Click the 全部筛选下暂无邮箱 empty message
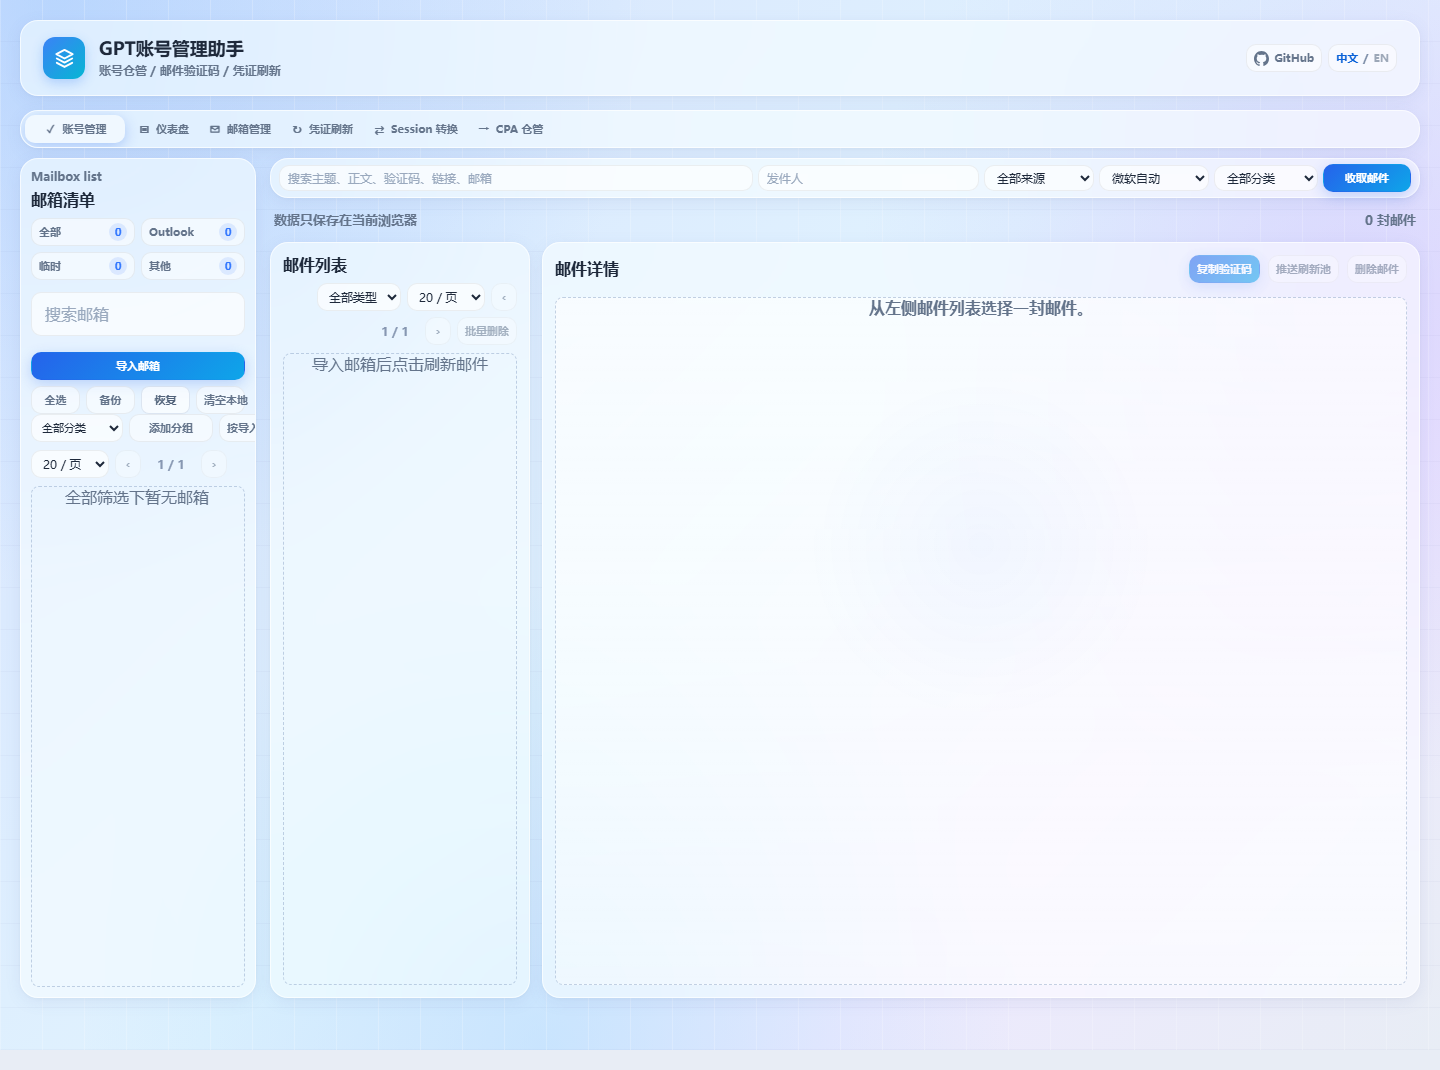 tap(137, 497)
